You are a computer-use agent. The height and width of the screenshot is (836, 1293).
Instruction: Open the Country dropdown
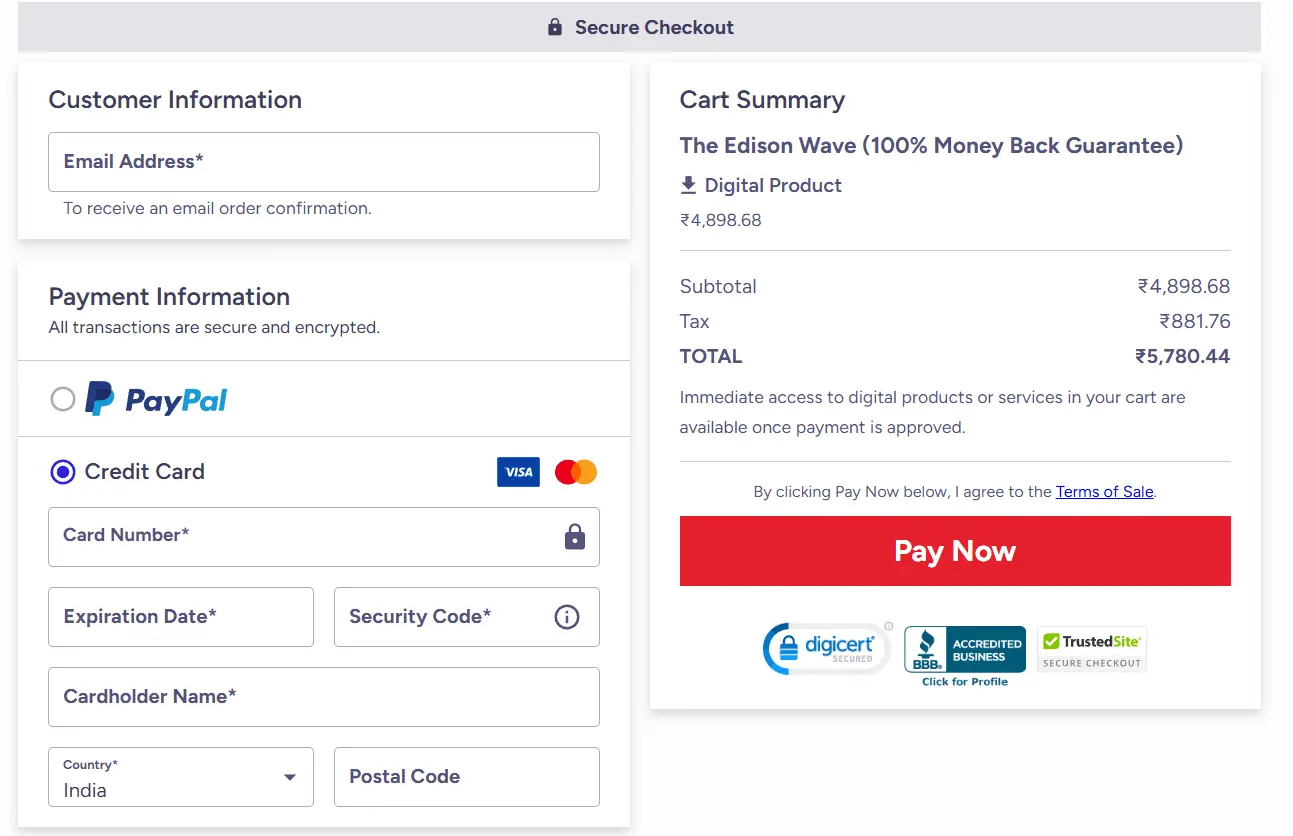click(289, 777)
